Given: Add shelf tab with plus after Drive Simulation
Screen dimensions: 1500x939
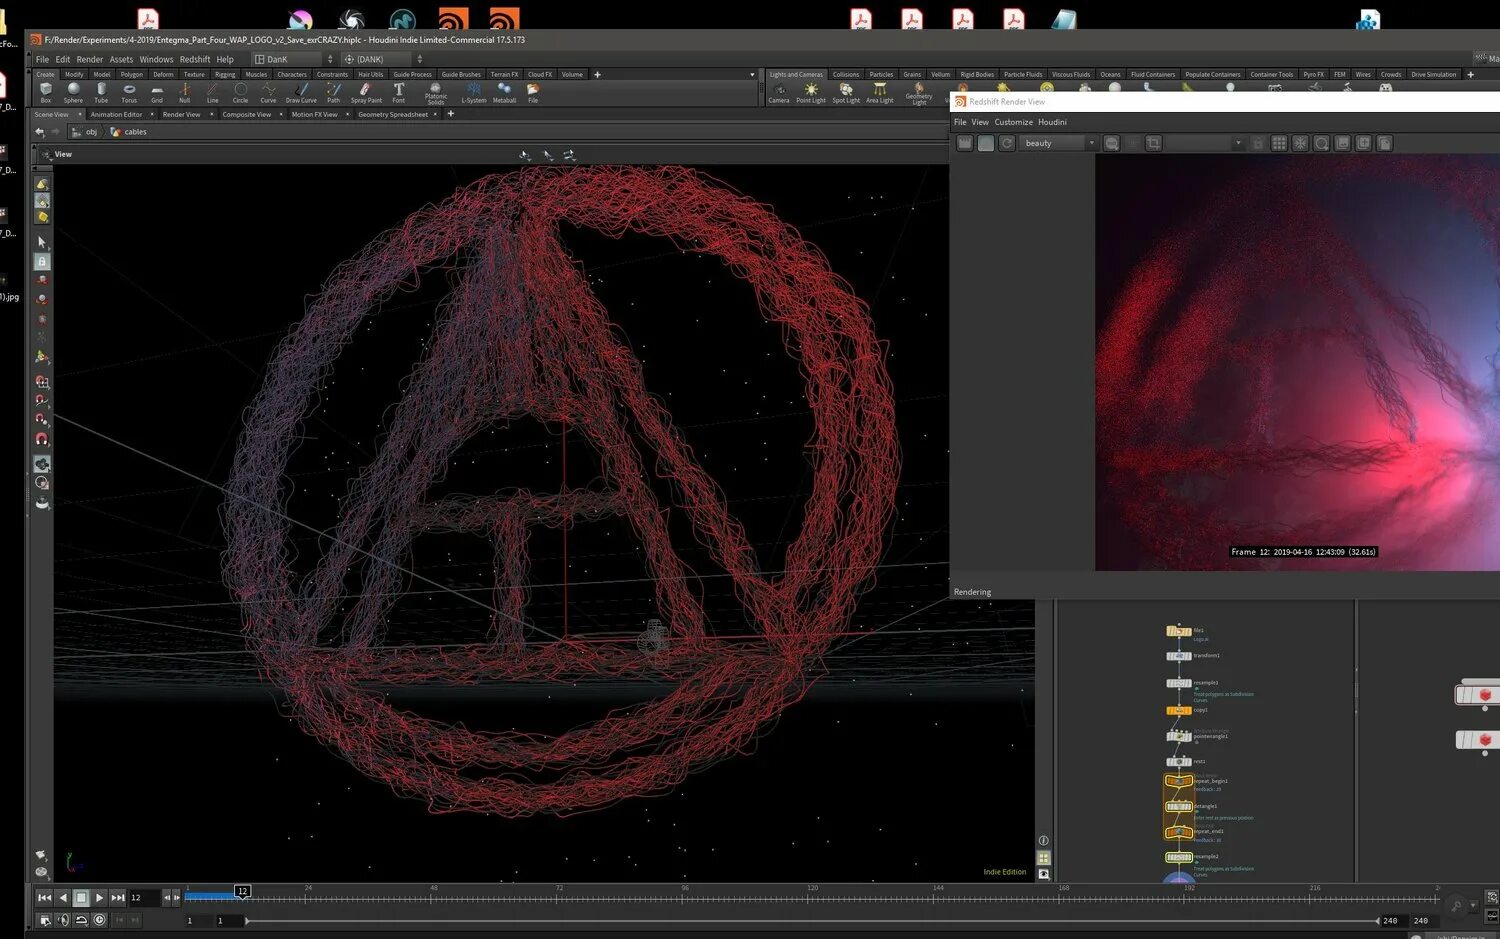Looking at the screenshot, I should [1470, 74].
